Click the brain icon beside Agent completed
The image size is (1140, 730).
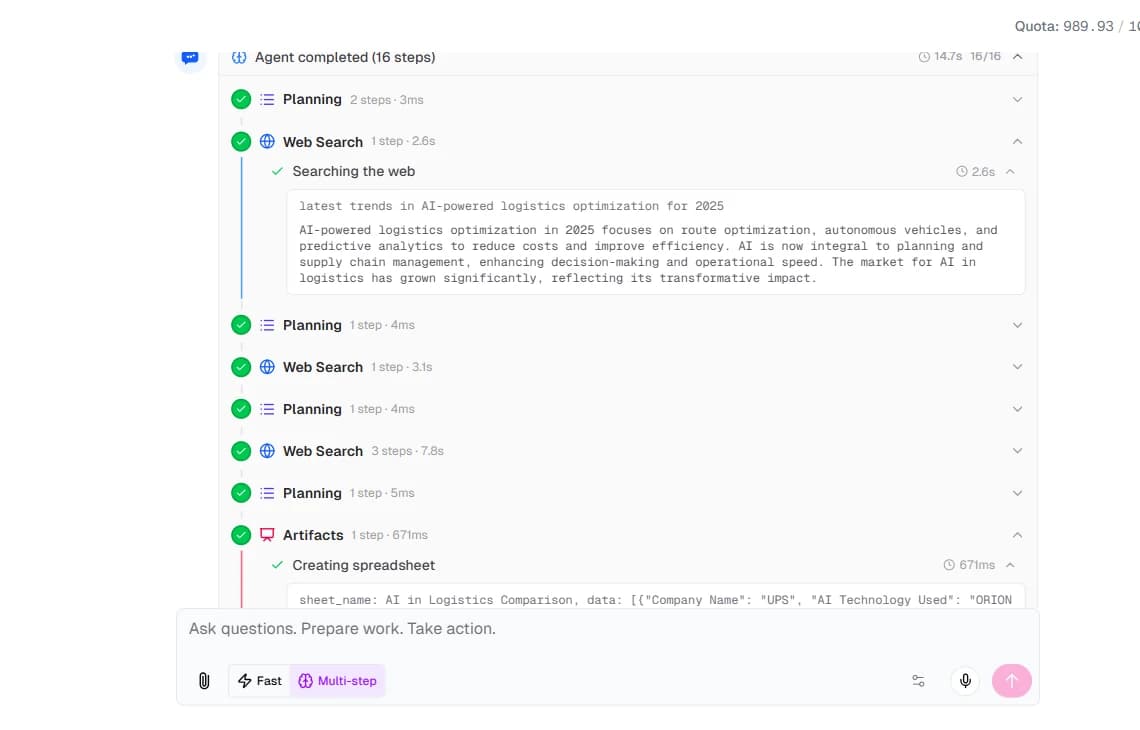pyautogui.click(x=238, y=57)
